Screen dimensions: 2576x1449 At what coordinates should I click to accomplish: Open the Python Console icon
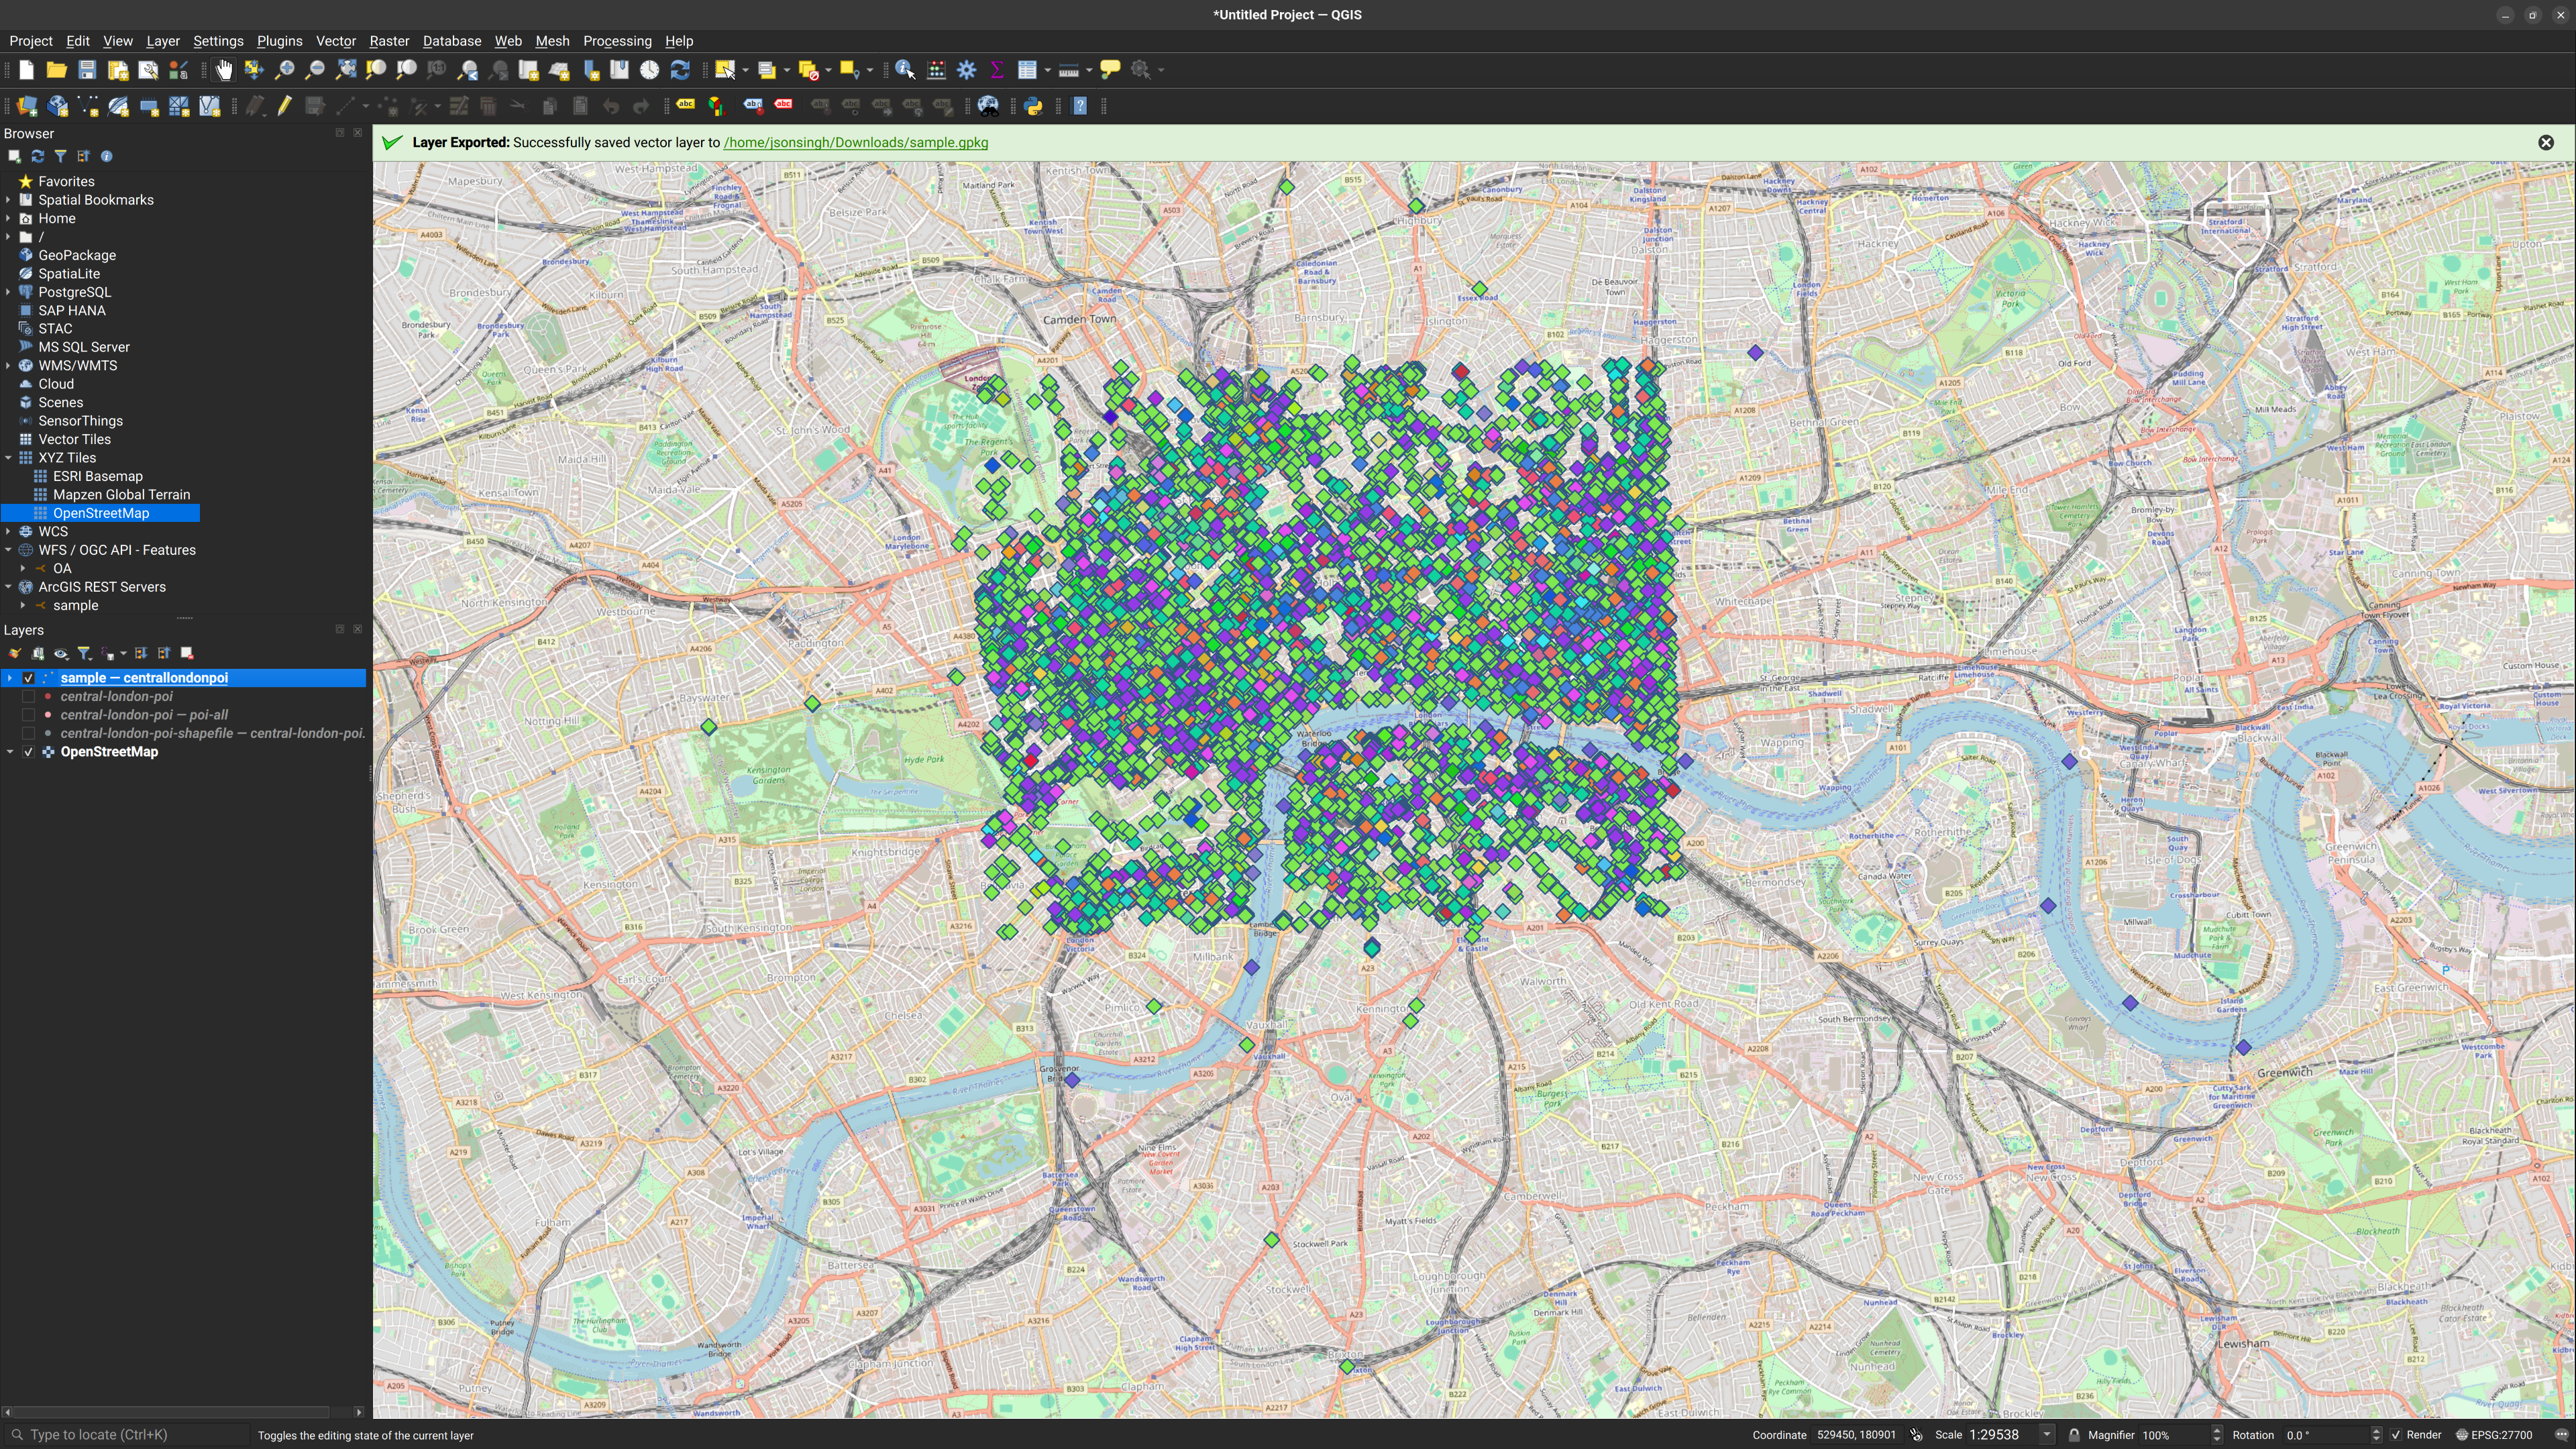(x=1034, y=106)
